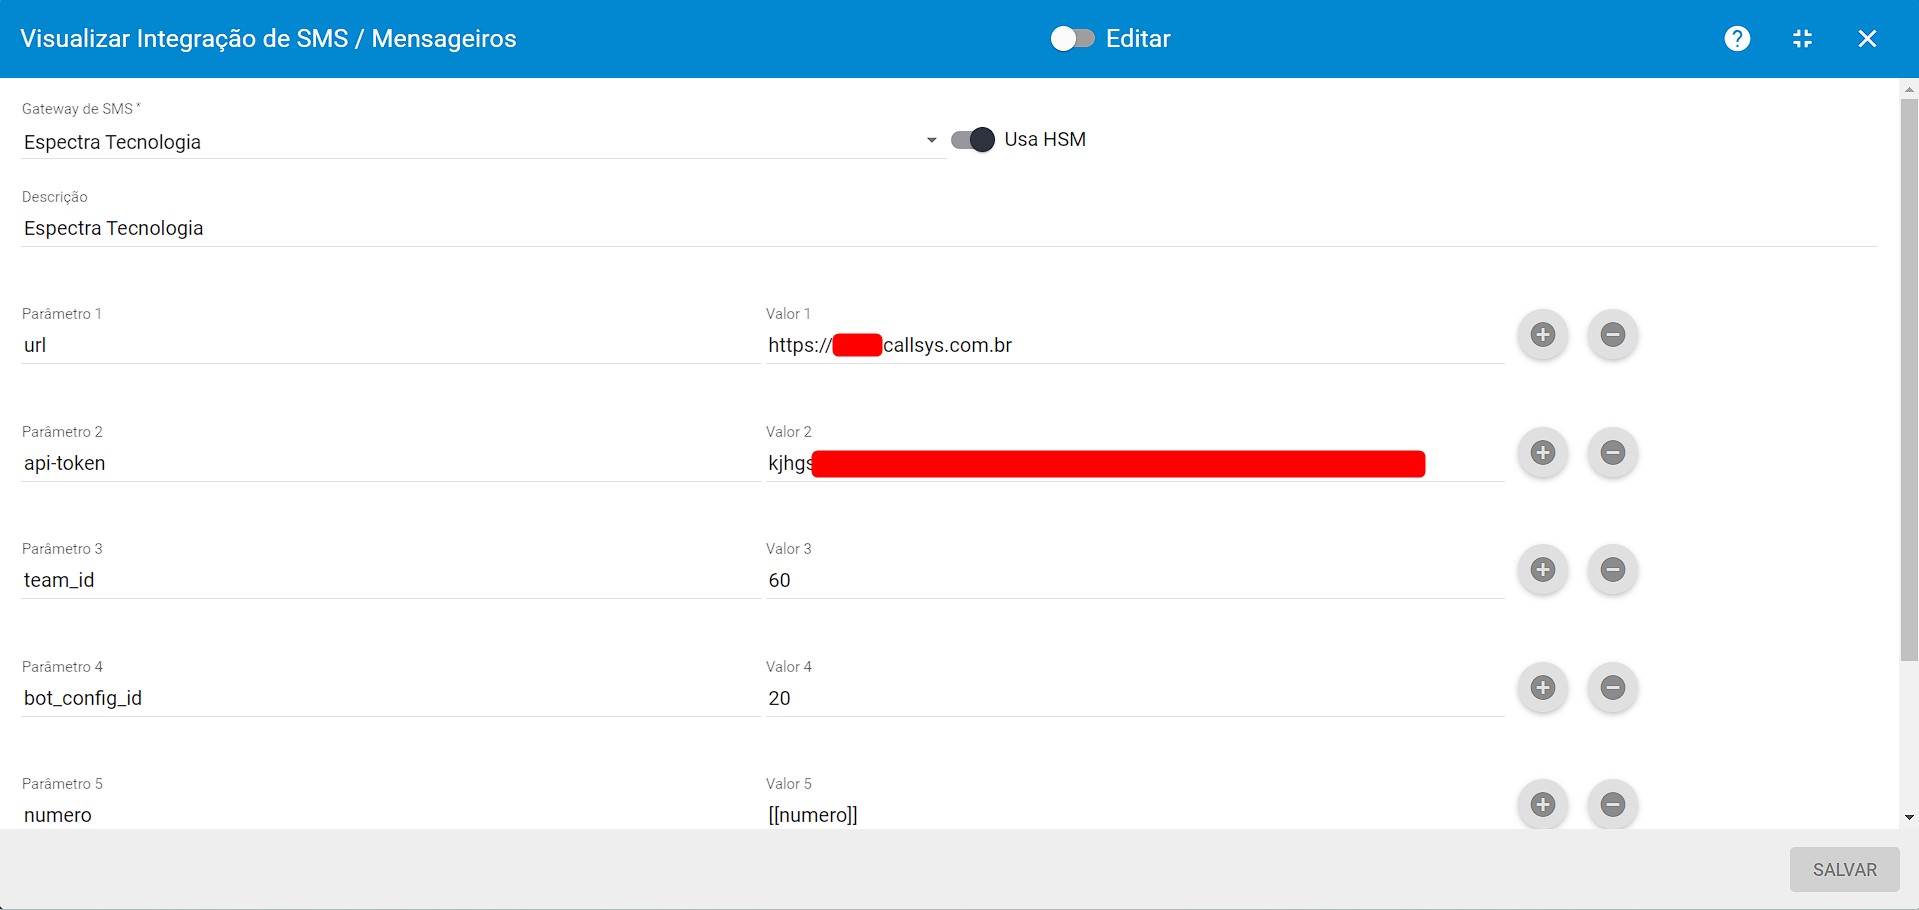Add a parameter after the team_id row

click(1543, 570)
